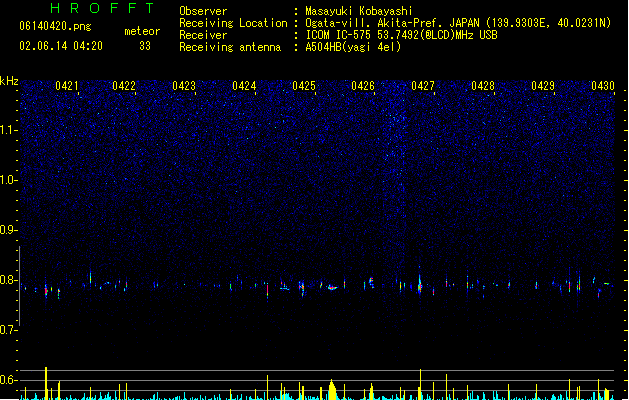629x400 pixels.
Task: Select the filename 06140420.png
Action: point(55,26)
